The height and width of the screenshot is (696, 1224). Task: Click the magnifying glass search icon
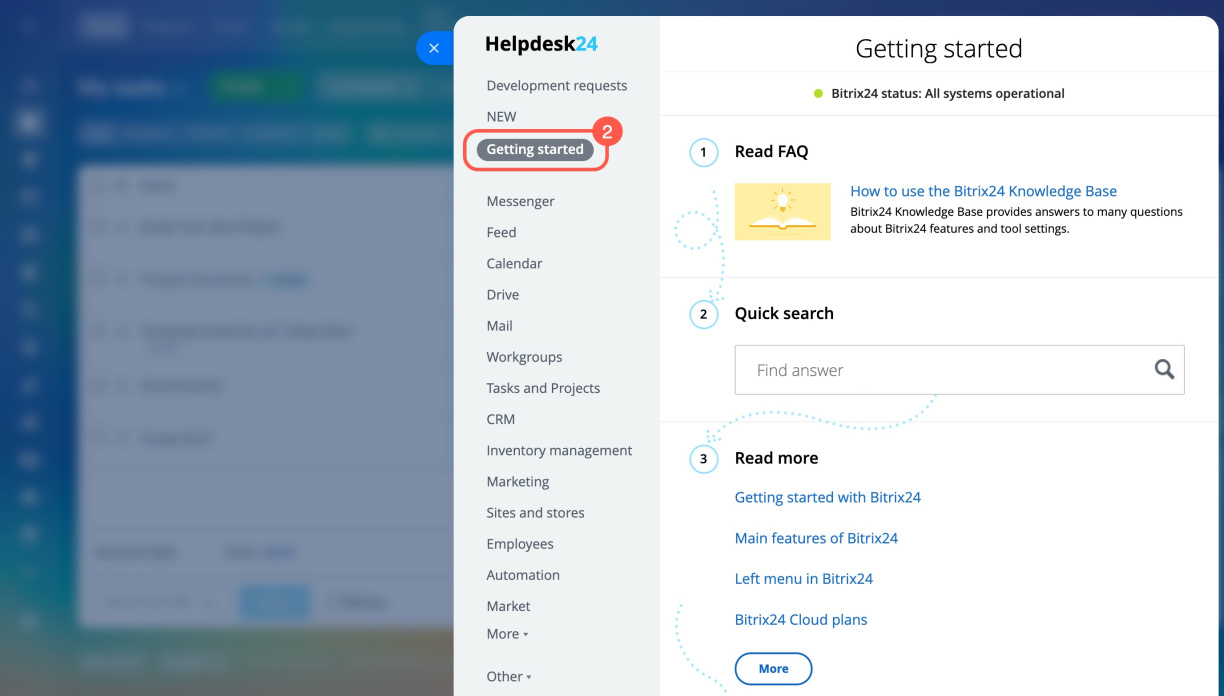[1164, 370]
